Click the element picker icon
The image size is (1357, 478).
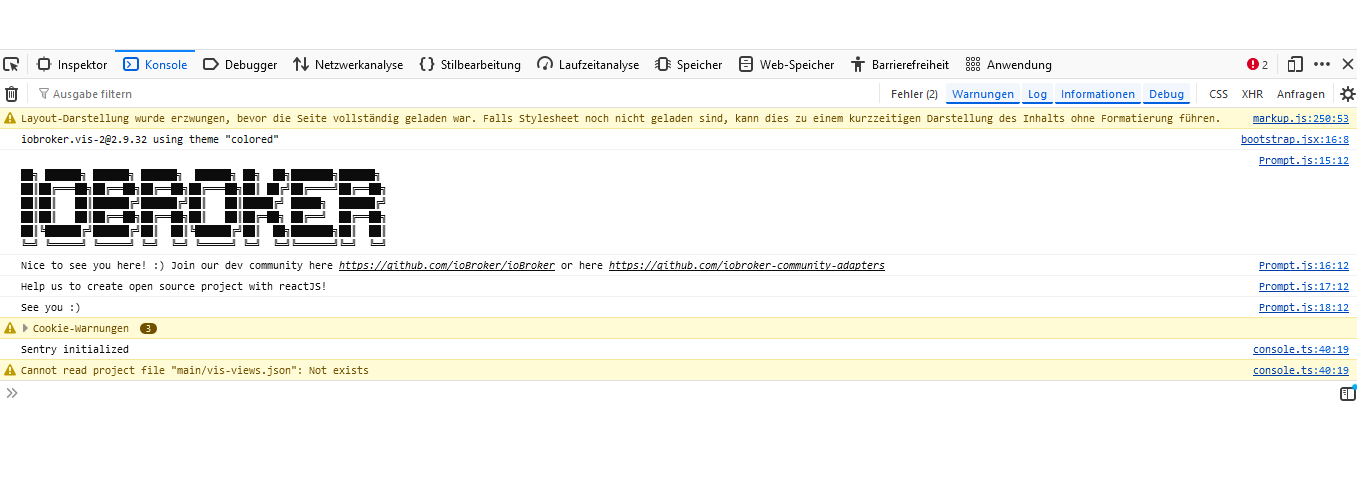[11, 65]
